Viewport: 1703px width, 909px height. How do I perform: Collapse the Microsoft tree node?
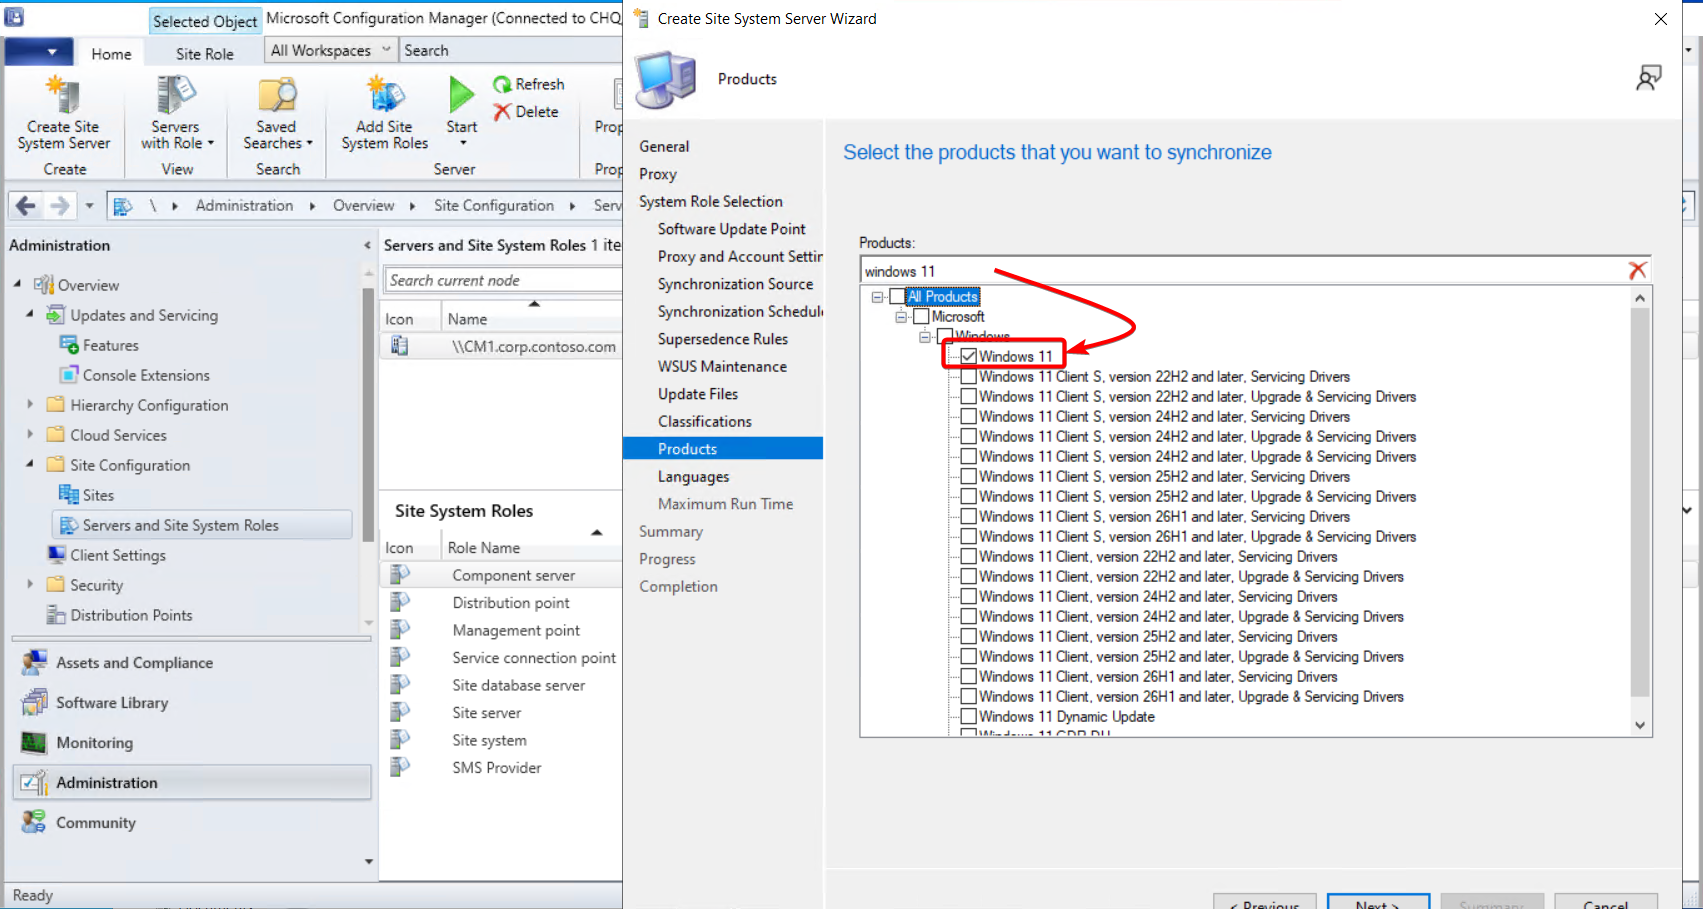[x=901, y=316]
